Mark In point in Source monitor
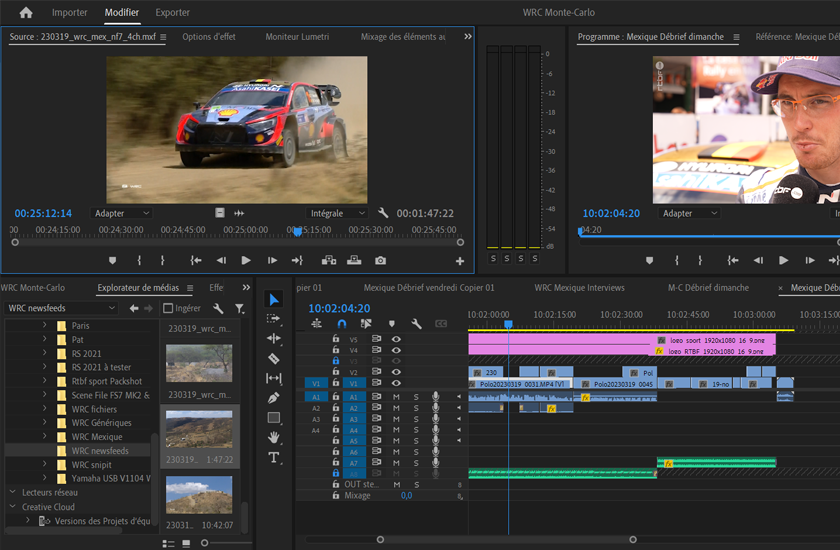Image resolution: width=840 pixels, height=550 pixels. tap(139, 260)
